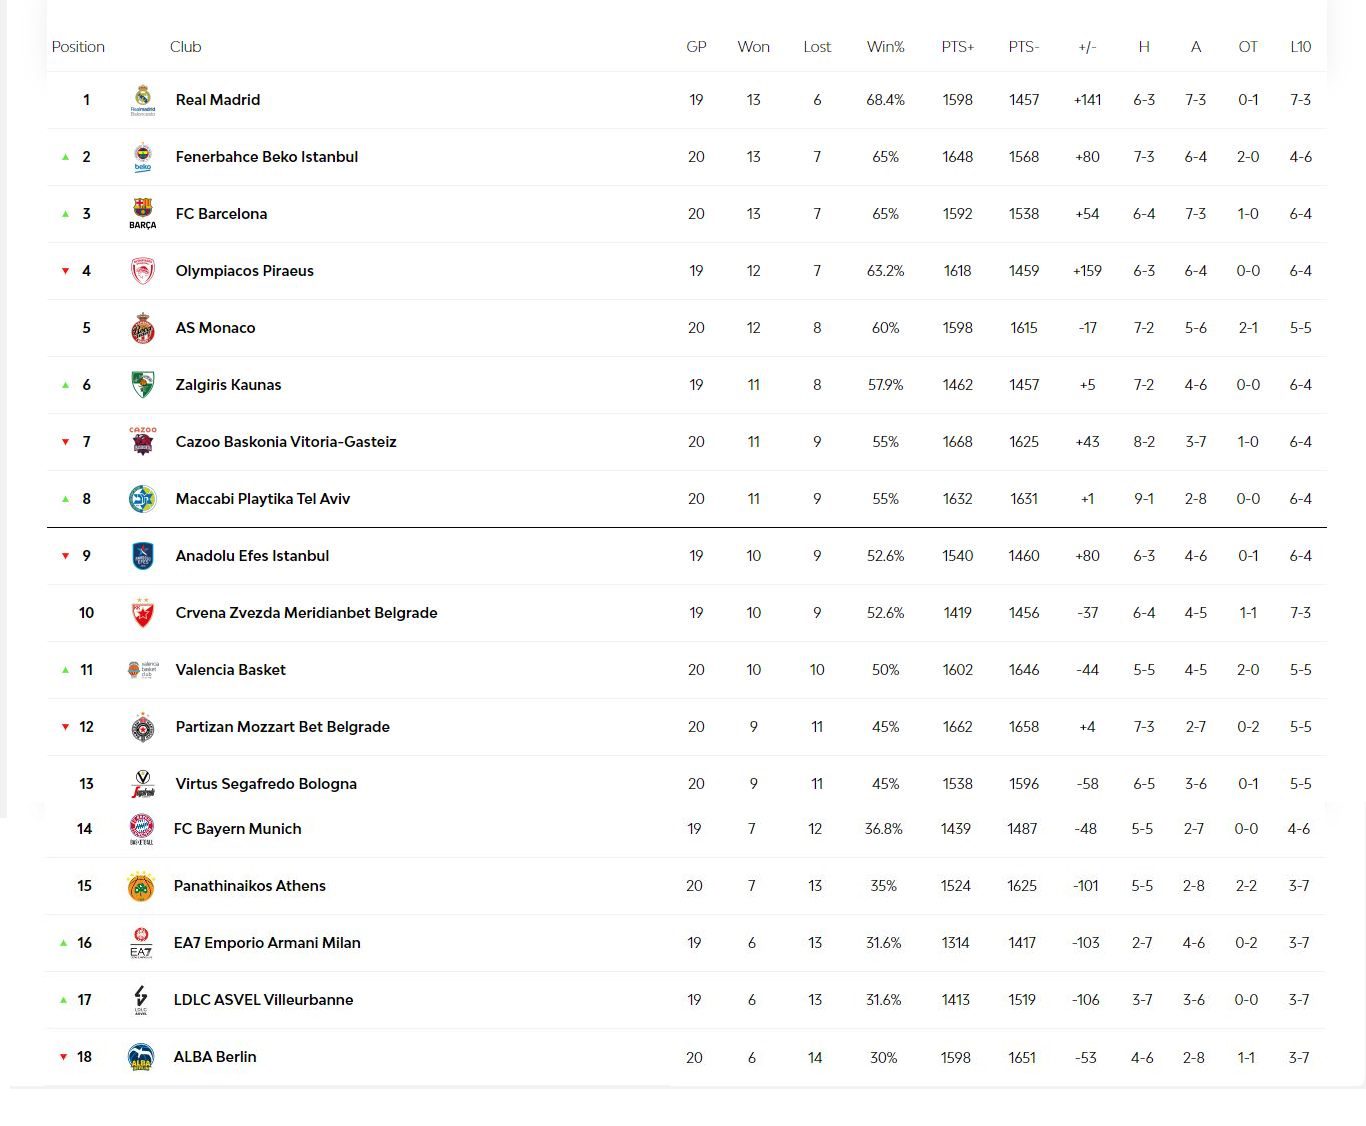Sort by PTS+ column header
This screenshot has height=1126, width=1366.
957,47
